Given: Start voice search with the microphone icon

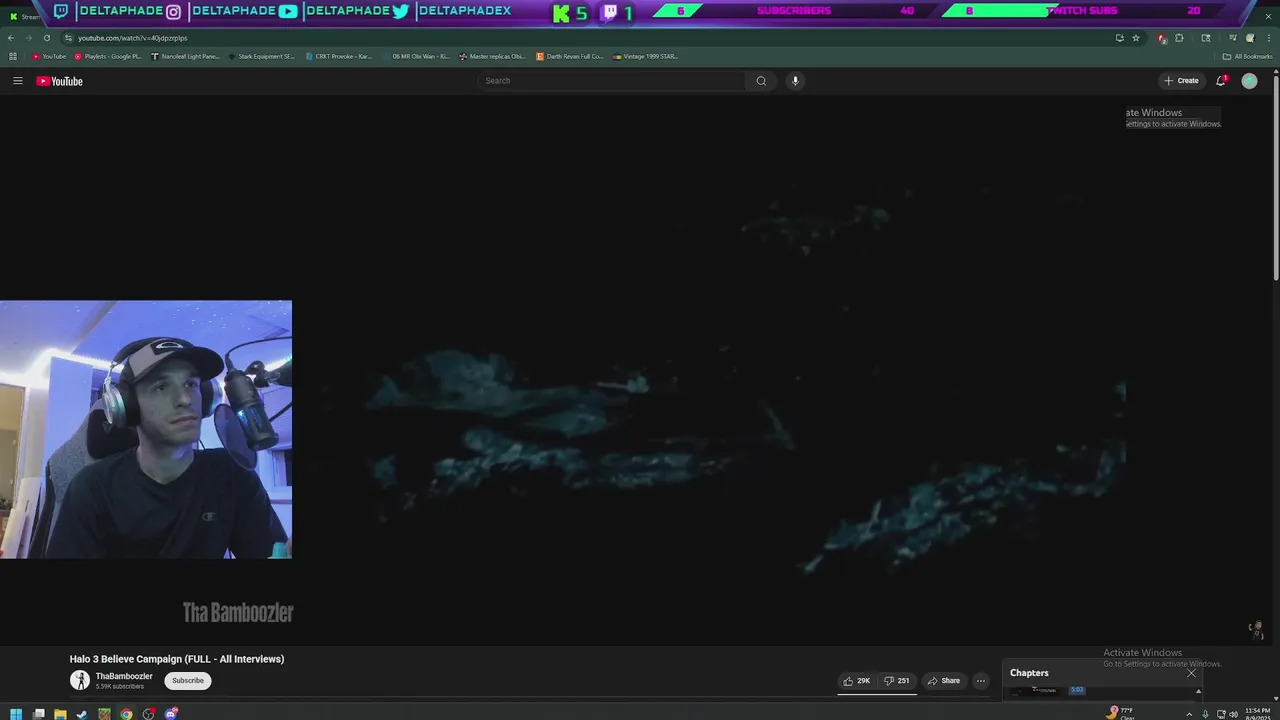Looking at the screenshot, I should tap(795, 81).
